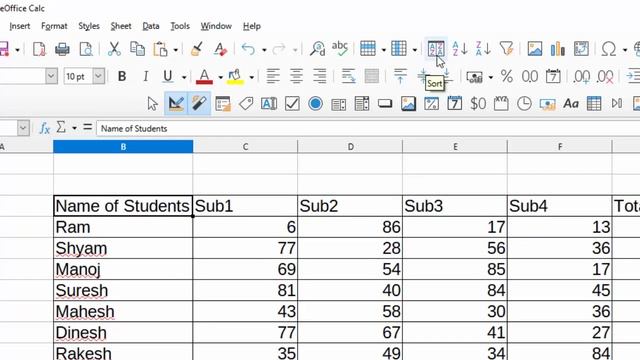Export directly as PDF

pyautogui.click(x=39, y=49)
